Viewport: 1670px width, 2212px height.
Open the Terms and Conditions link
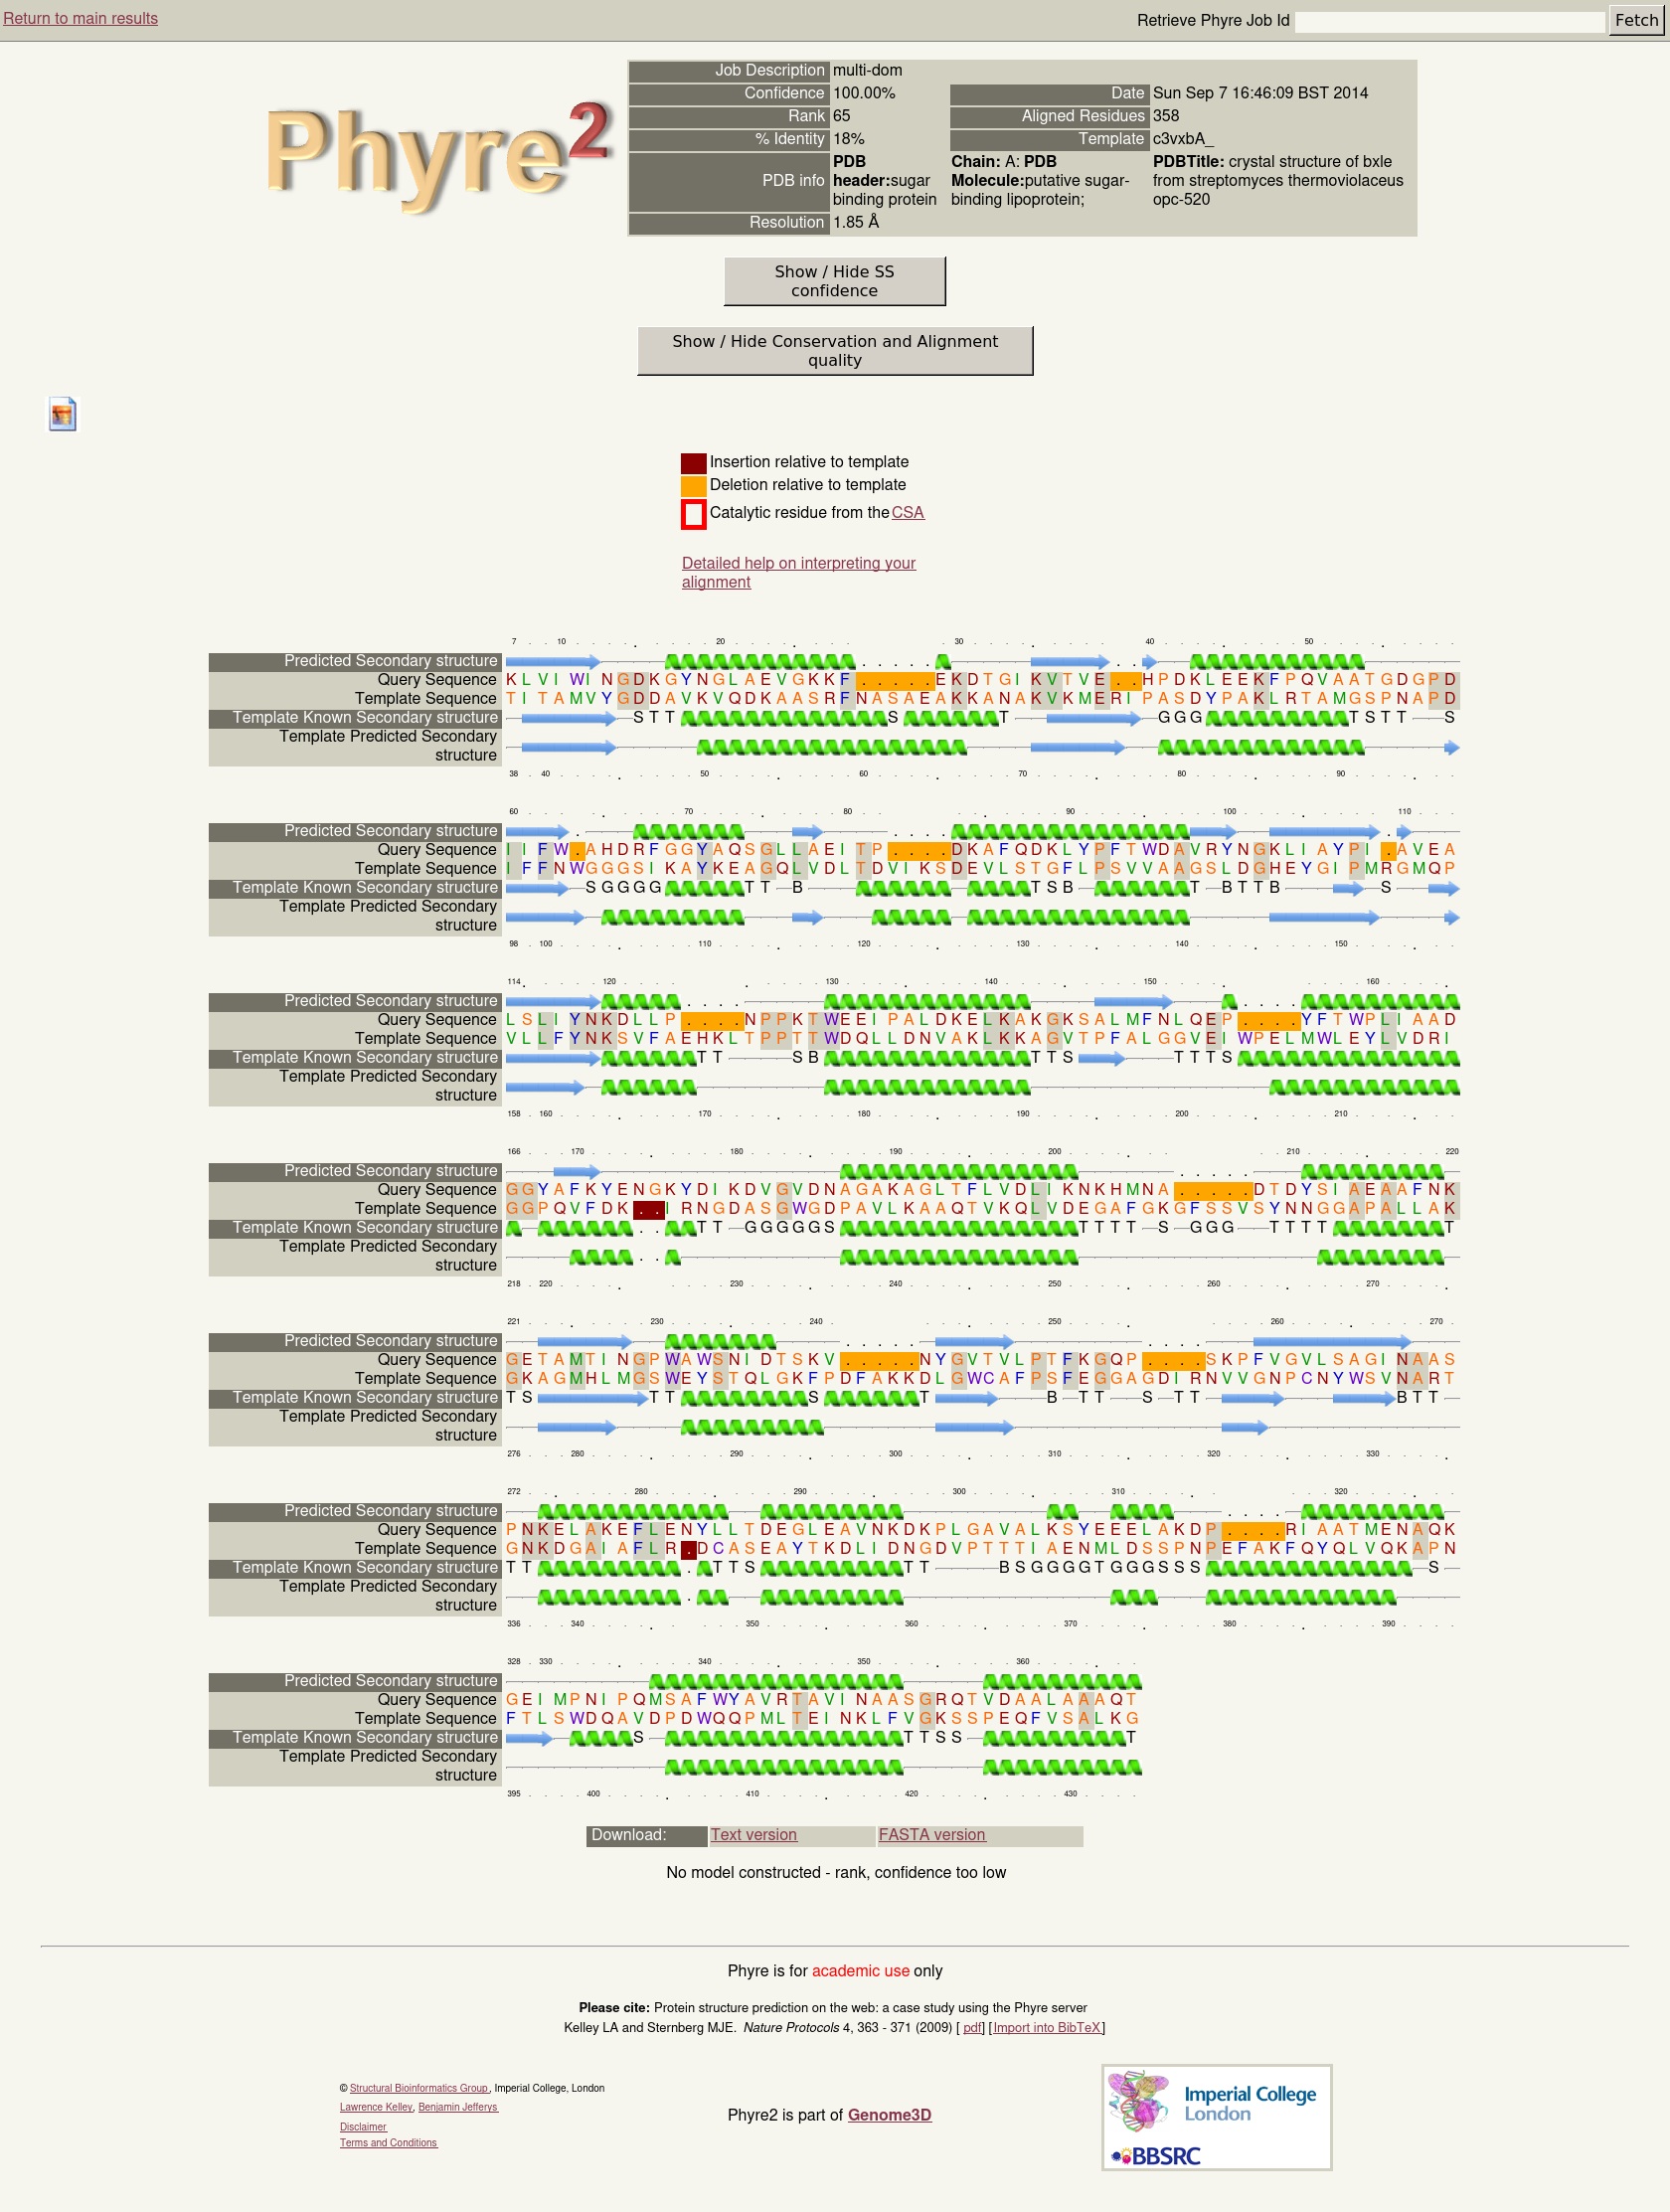pos(388,2143)
